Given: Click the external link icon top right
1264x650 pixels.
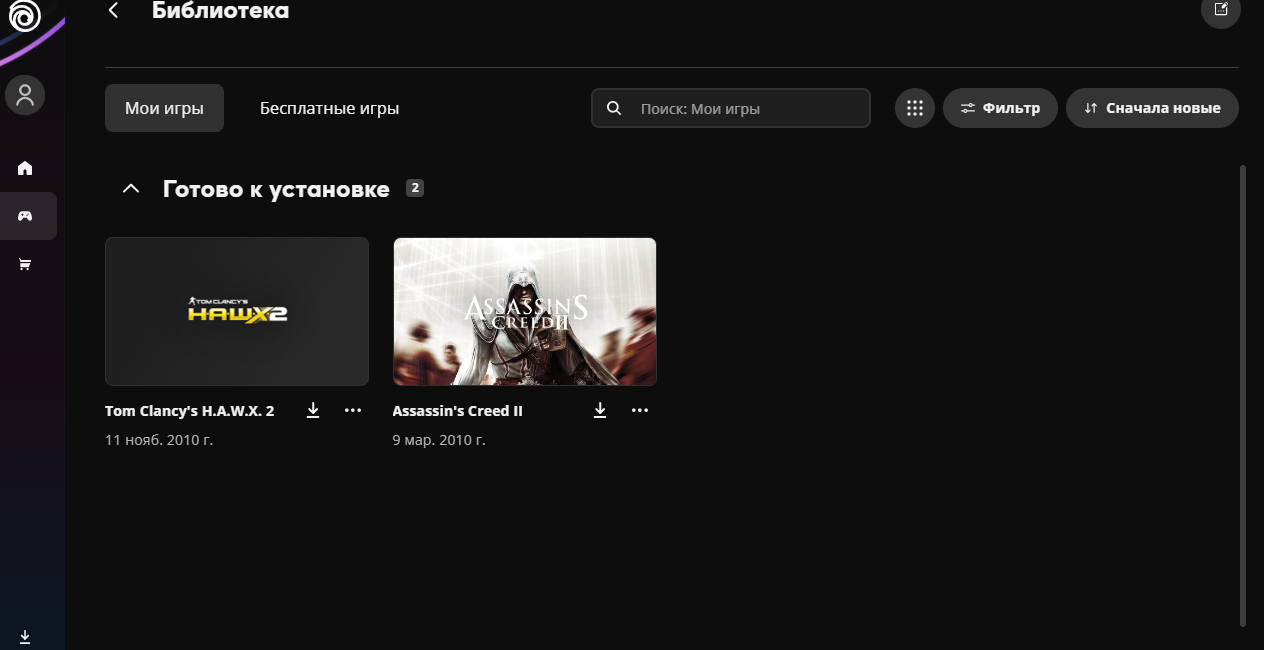Looking at the screenshot, I should pyautogui.click(x=1220, y=10).
